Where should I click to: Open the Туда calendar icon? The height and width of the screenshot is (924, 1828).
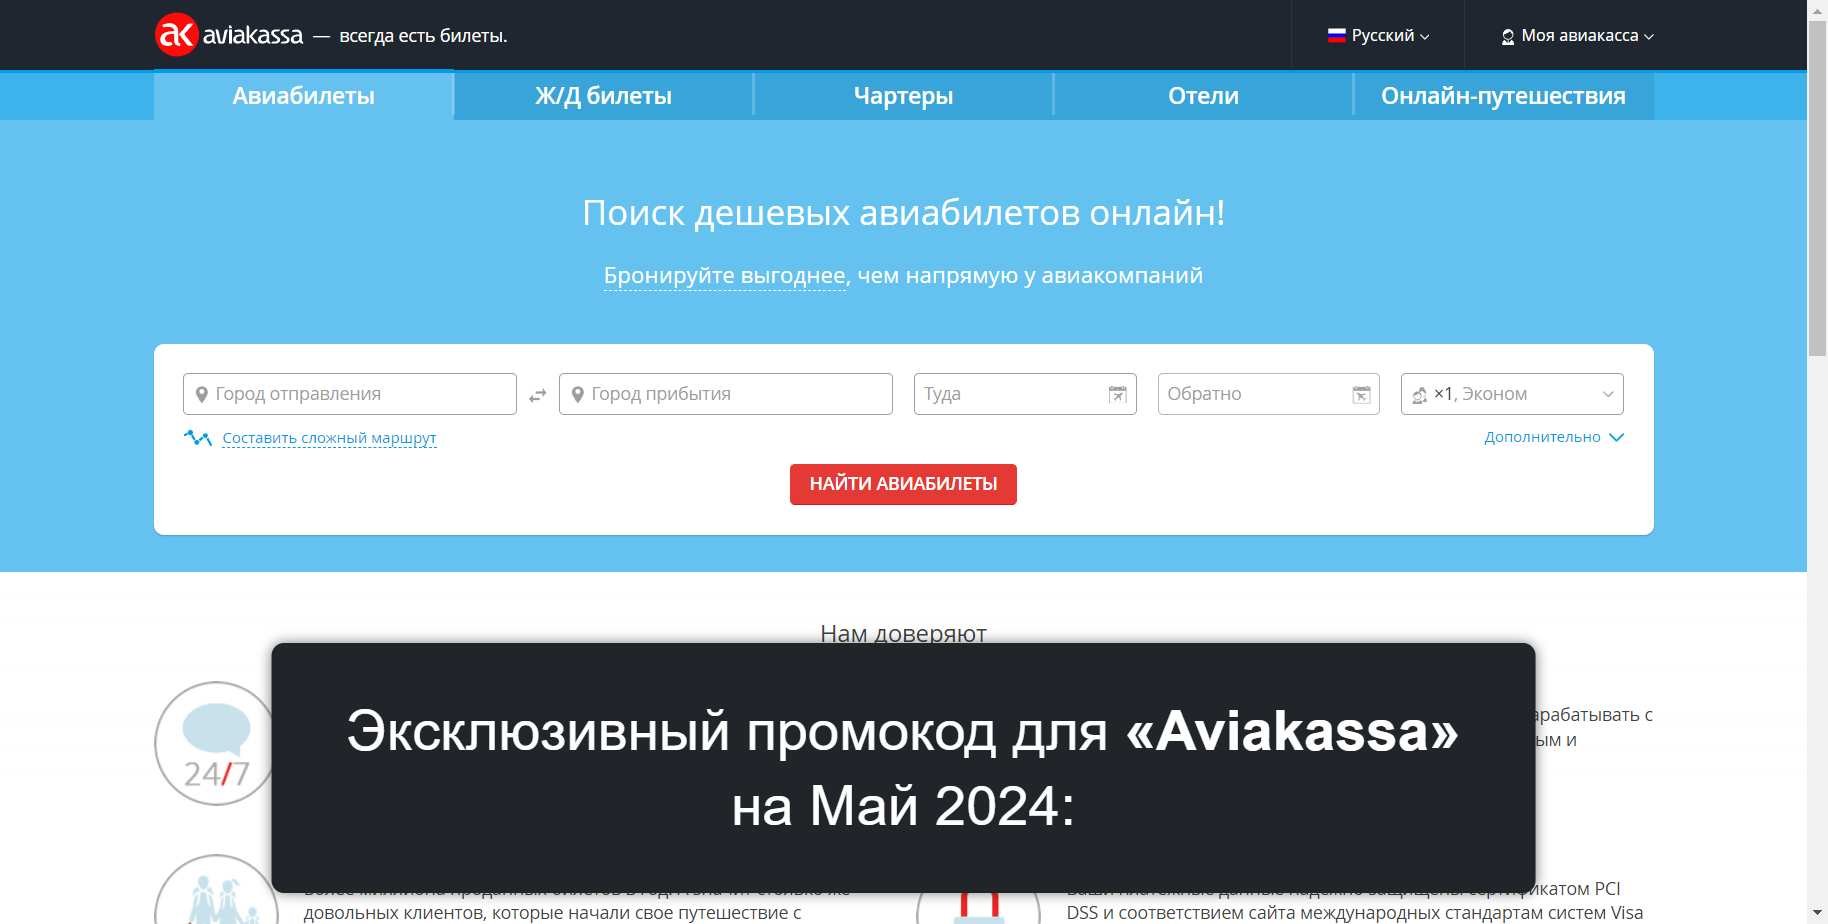pos(1118,395)
